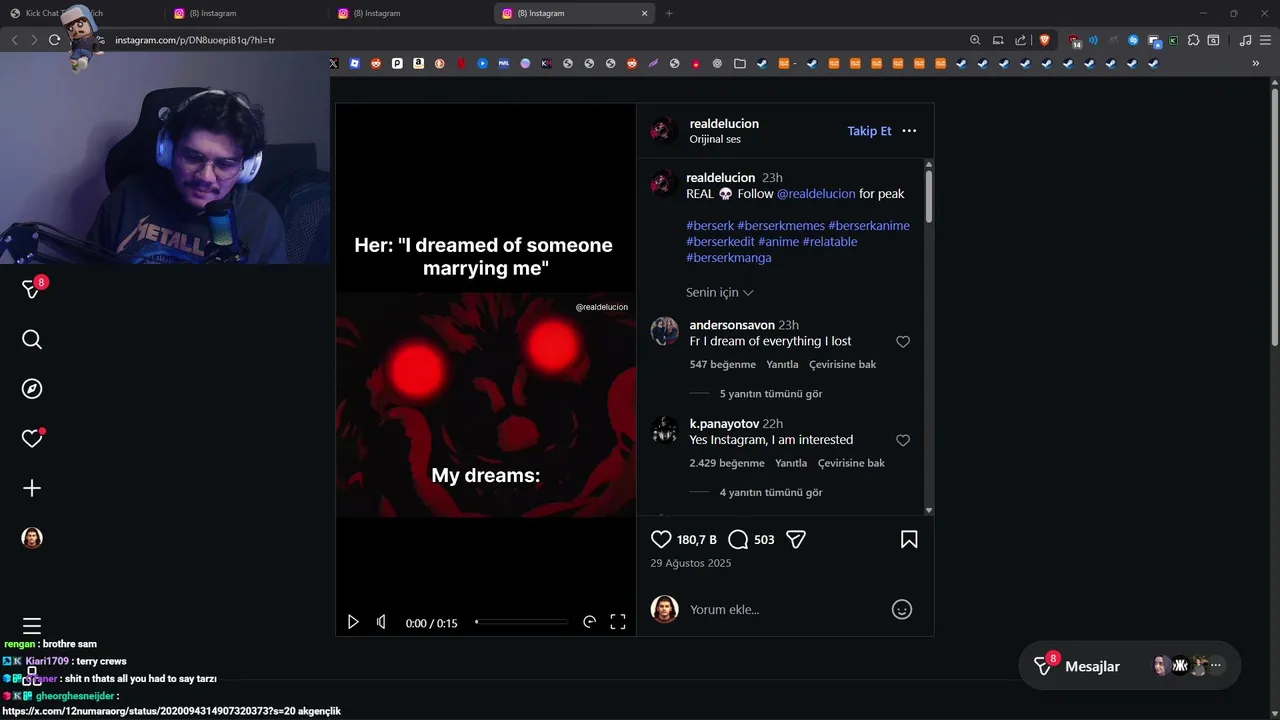Screen dimensions: 1280x720
Task: Open the #relatable hashtag link
Action: [830, 241]
